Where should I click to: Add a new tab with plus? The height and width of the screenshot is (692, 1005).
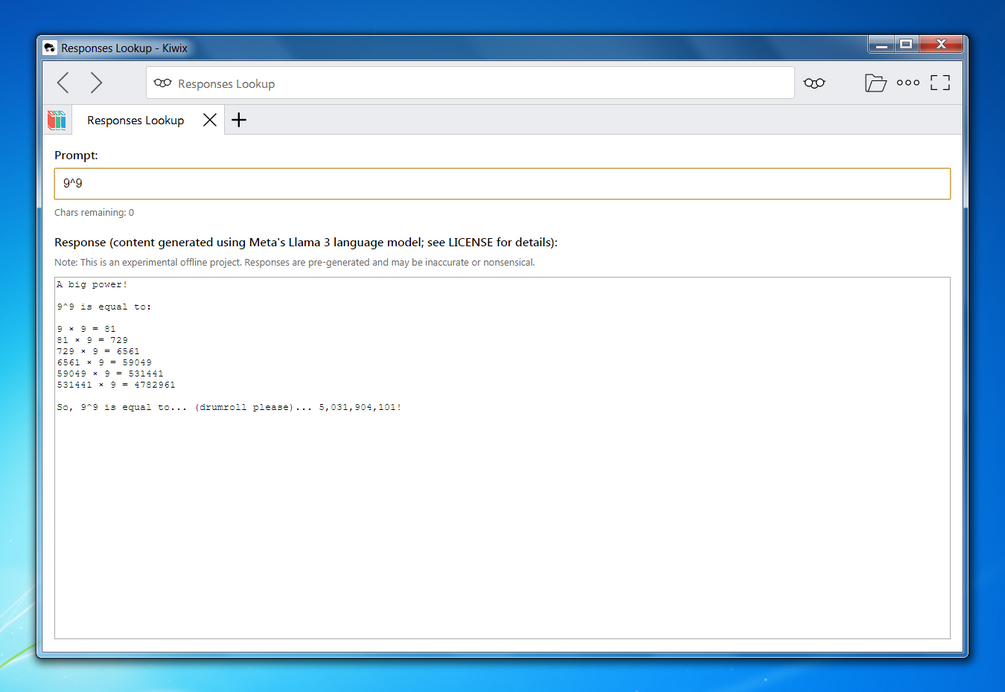[x=239, y=120]
